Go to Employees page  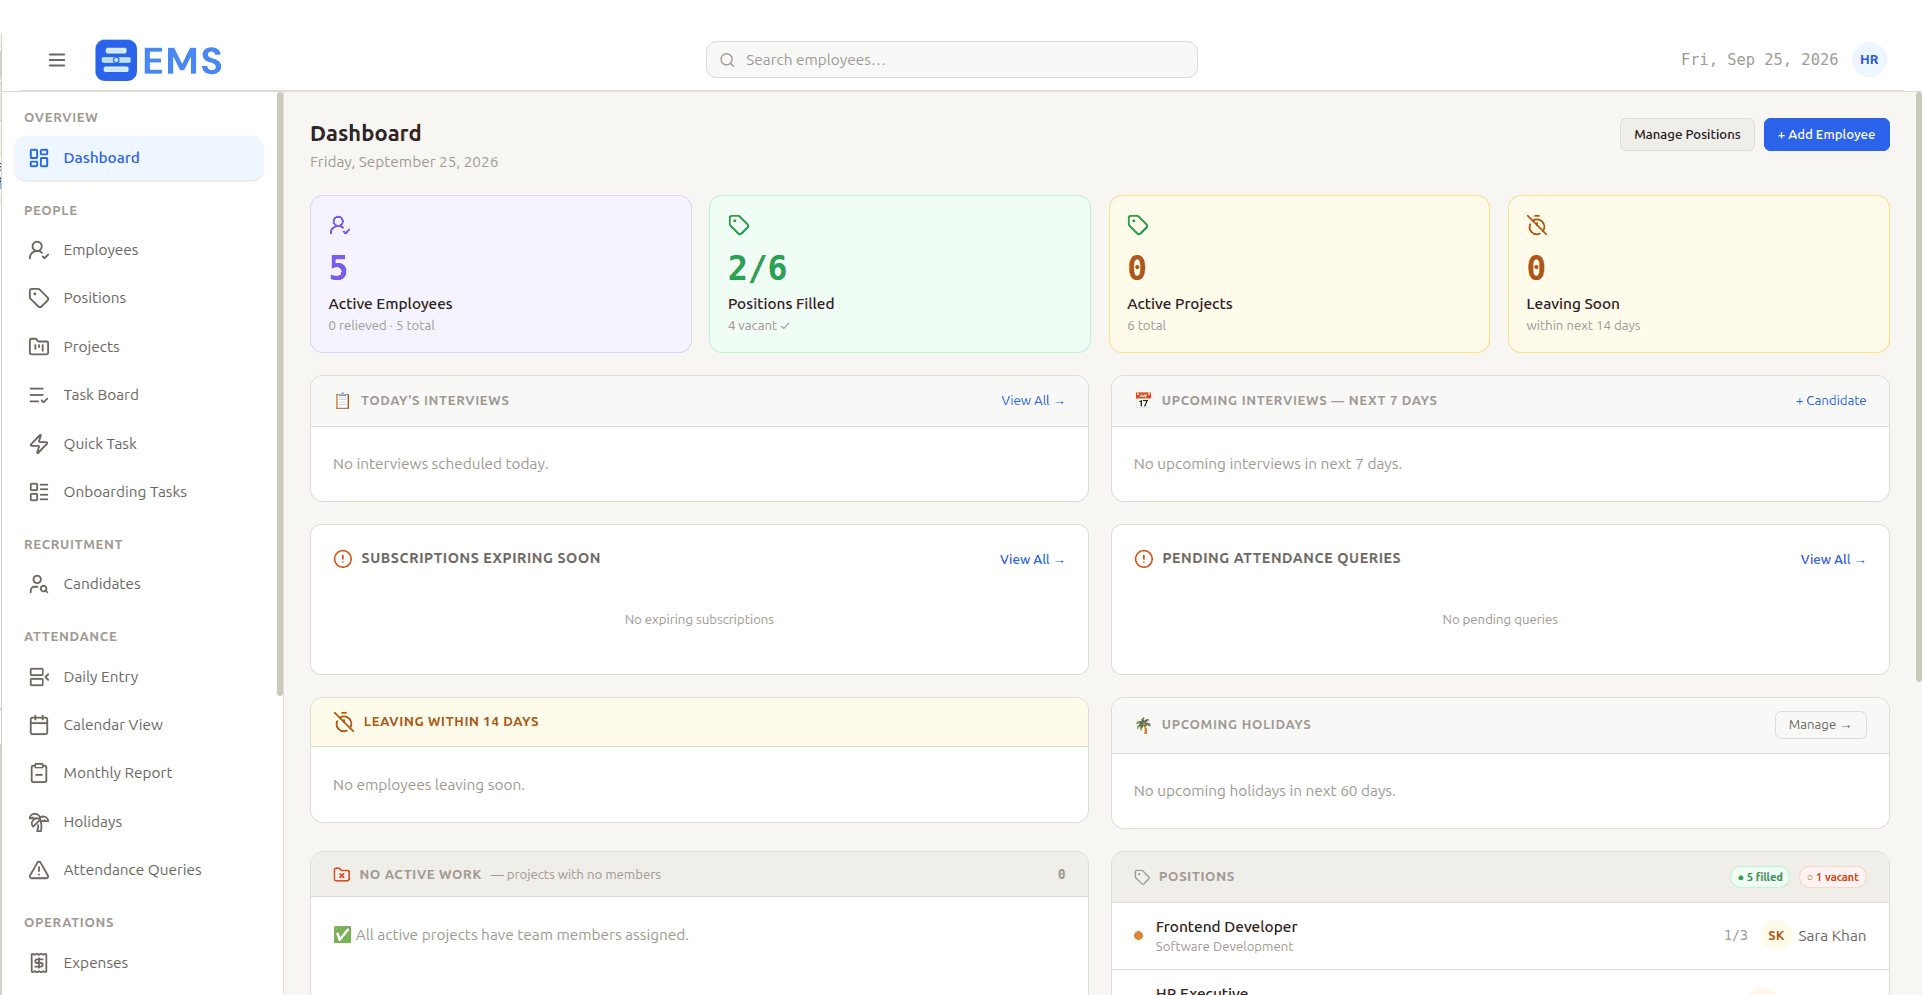click(x=139, y=250)
